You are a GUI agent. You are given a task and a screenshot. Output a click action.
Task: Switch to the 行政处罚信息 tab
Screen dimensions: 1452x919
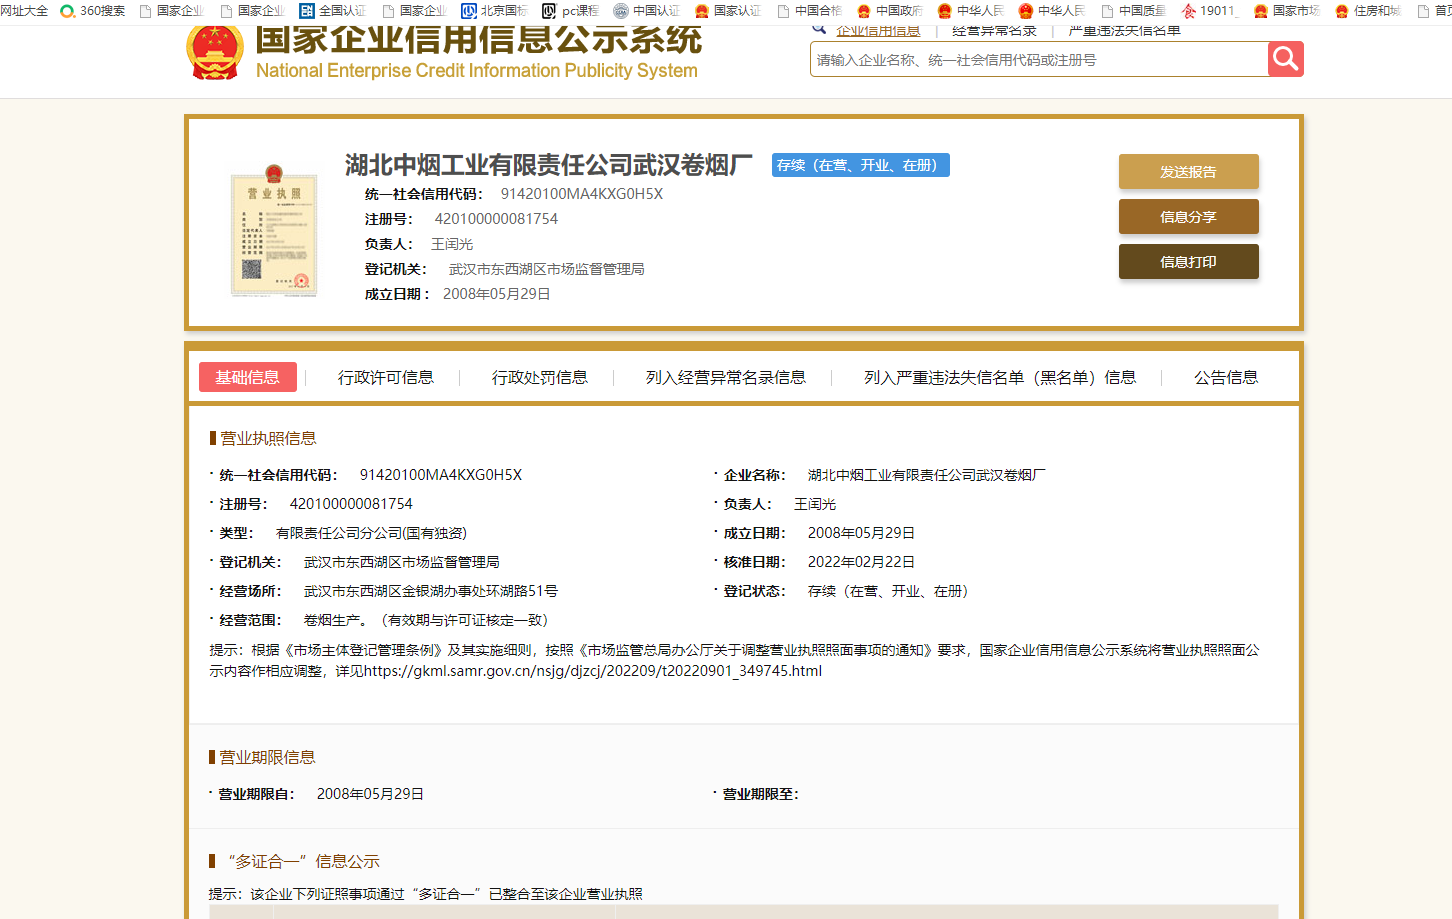[x=539, y=377]
